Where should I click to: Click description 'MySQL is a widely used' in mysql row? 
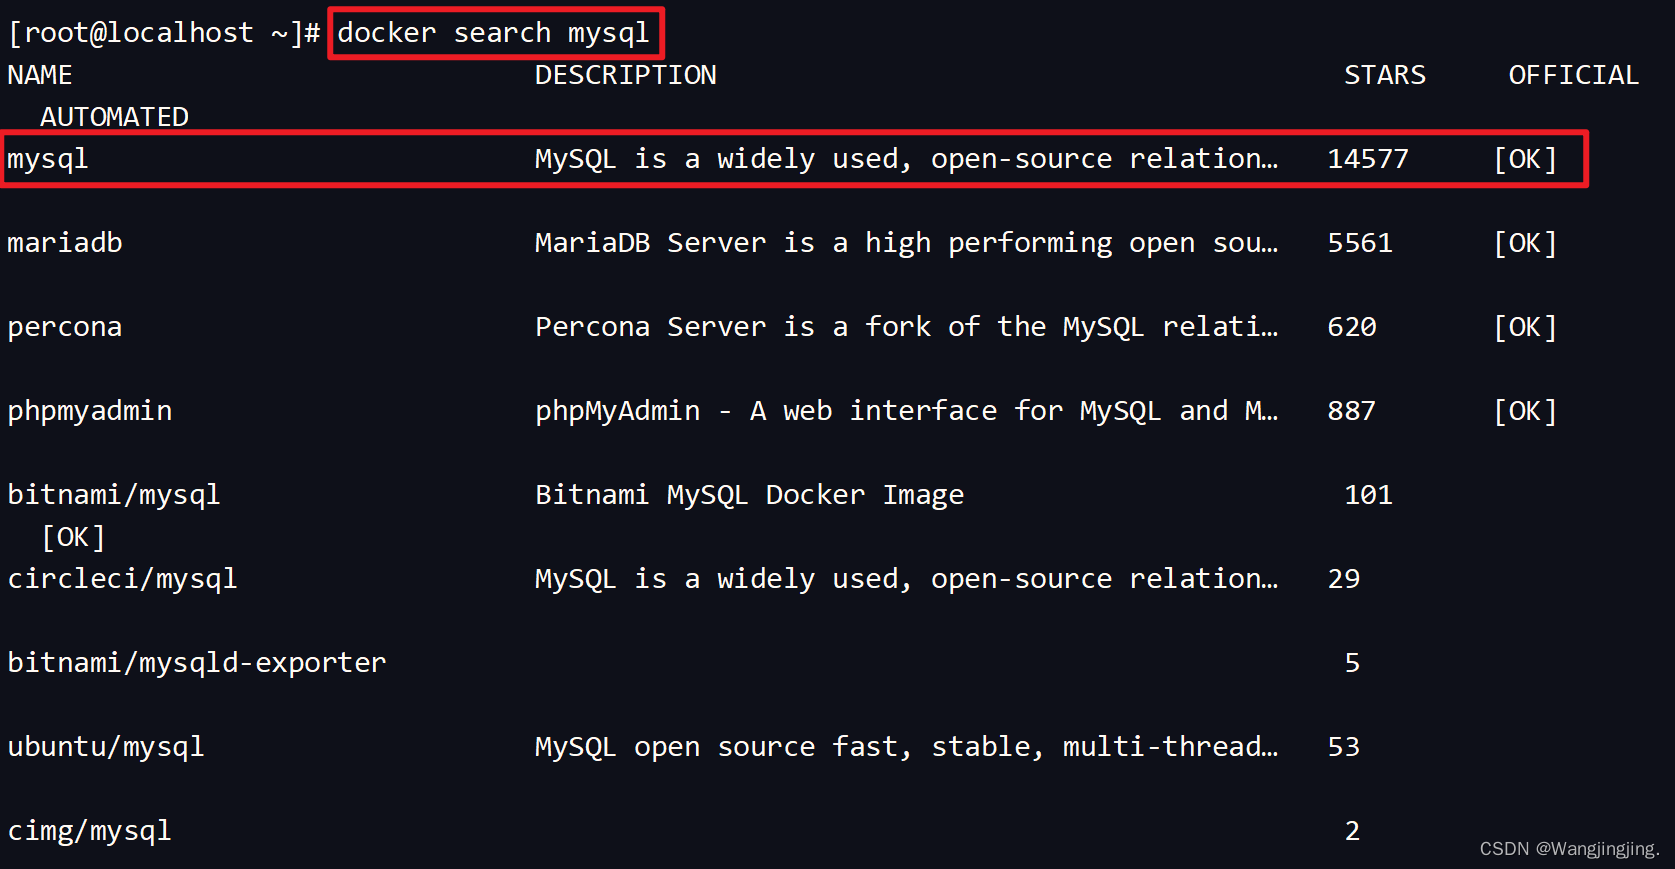tap(906, 159)
